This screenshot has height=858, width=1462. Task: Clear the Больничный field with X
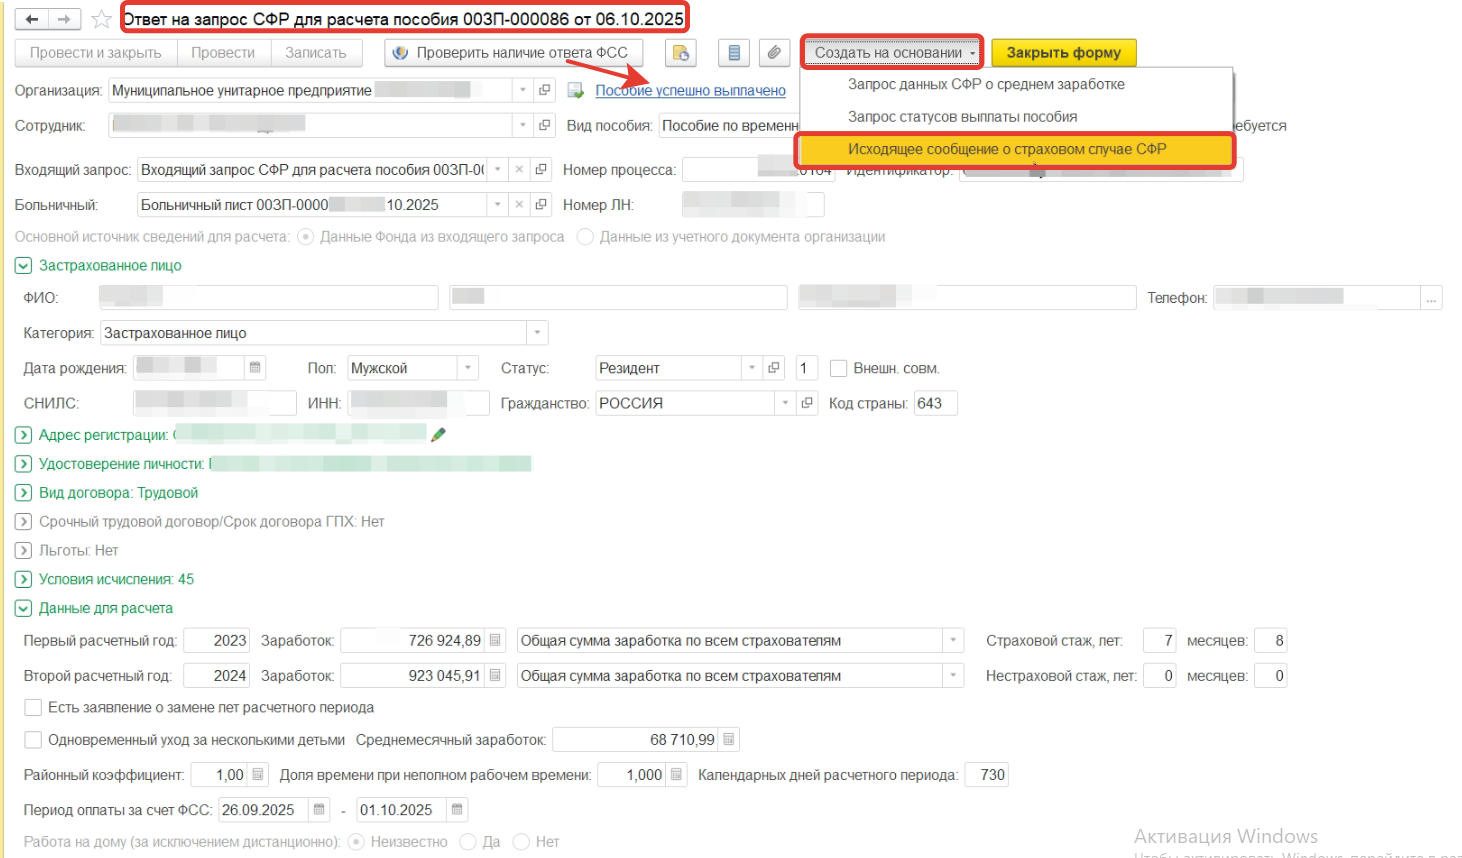pos(519,205)
